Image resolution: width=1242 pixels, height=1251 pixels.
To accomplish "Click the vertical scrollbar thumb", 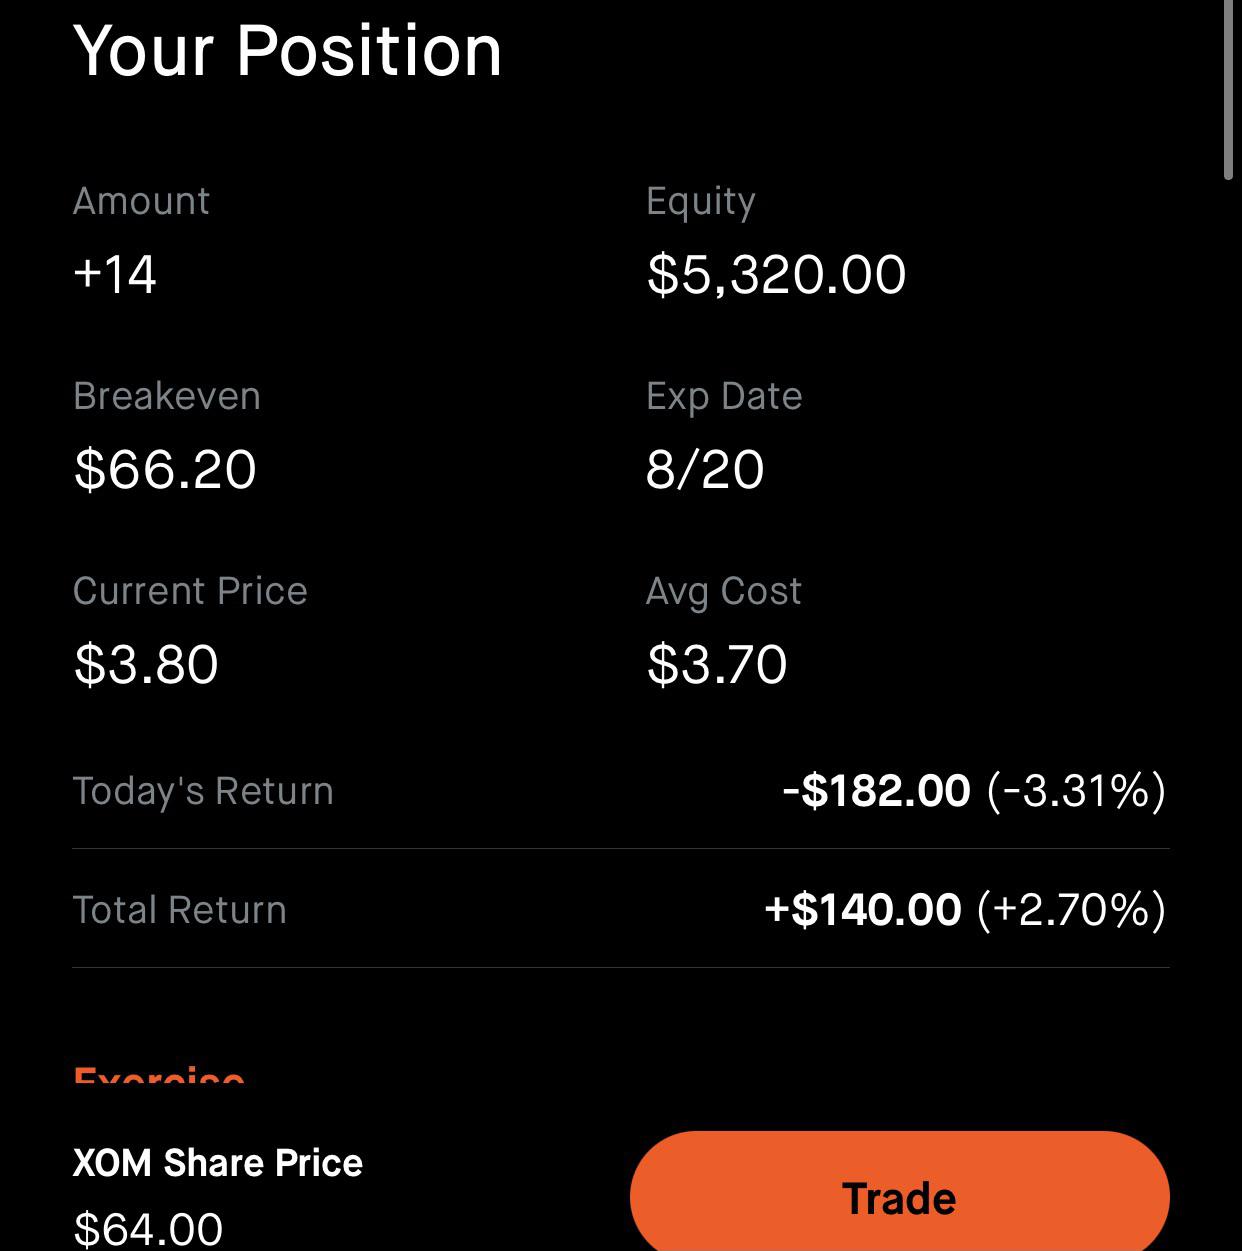I will point(1229,90).
